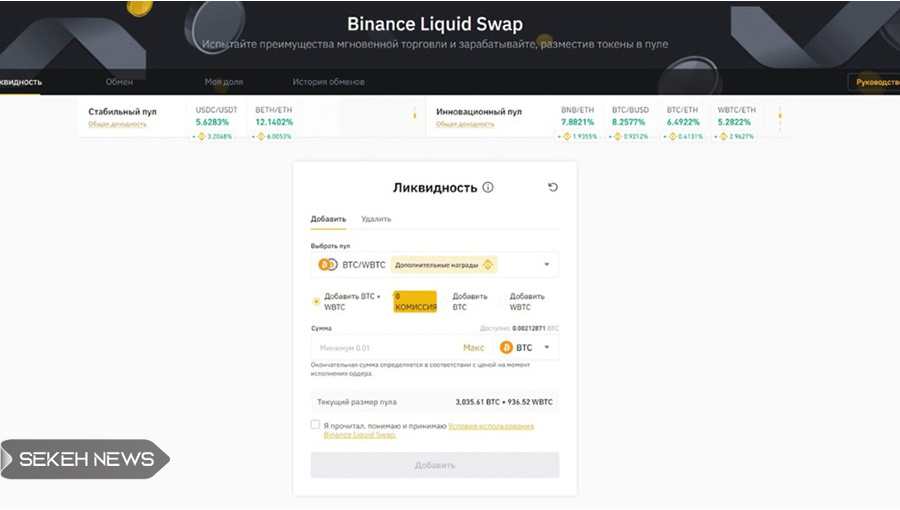This screenshot has height=510, width=900.
Task: Open the История обменов navigation tab
Action: tap(328, 82)
